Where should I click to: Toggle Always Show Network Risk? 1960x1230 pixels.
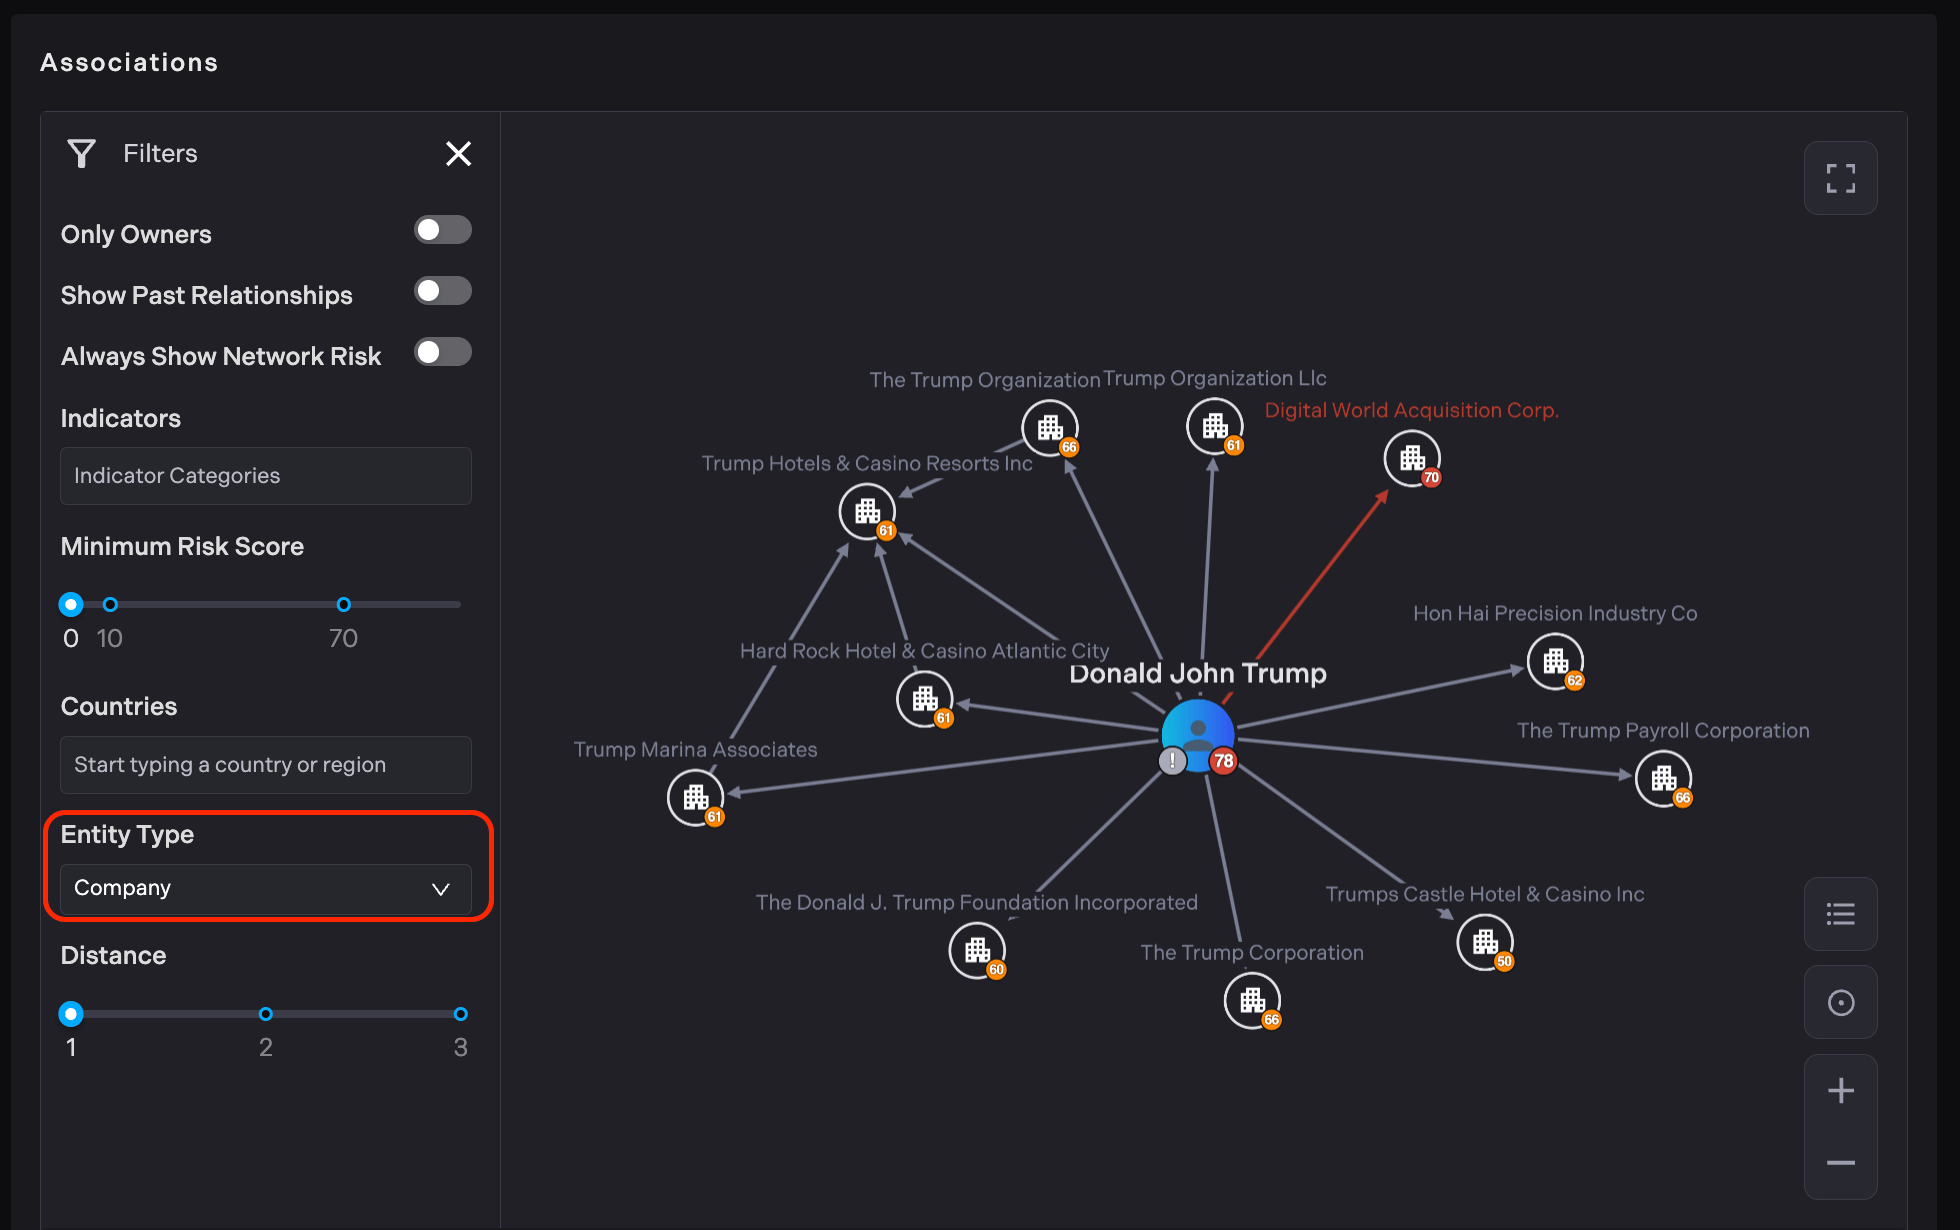443,352
